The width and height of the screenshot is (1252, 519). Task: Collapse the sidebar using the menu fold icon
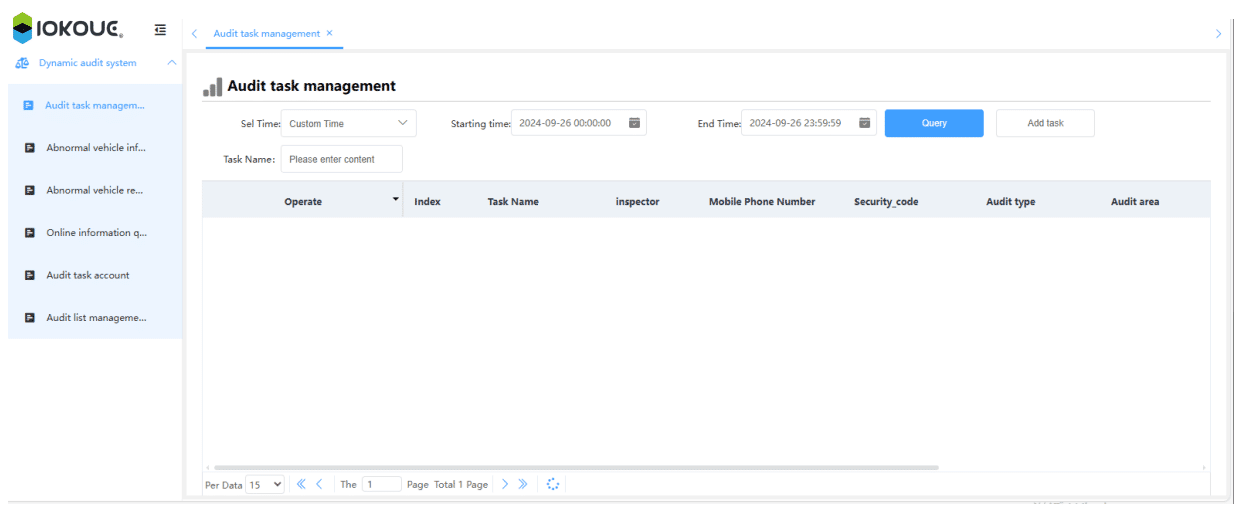pyautogui.click(x=160, y=31)
